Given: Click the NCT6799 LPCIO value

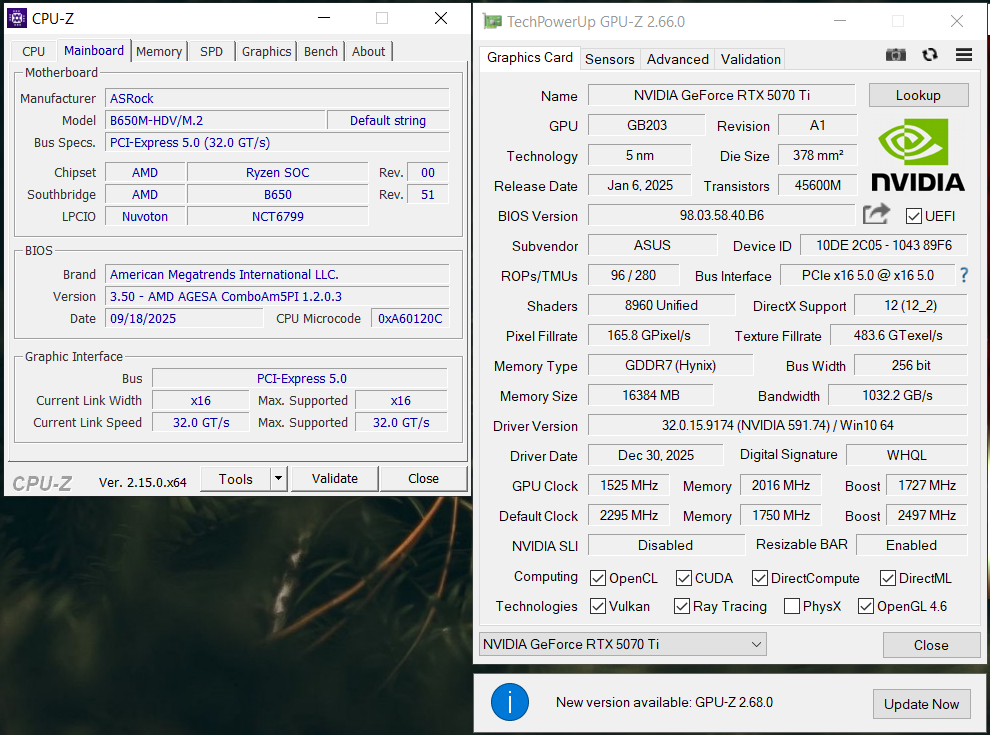Looking at the screenshot, I should [x=278, y=217].
